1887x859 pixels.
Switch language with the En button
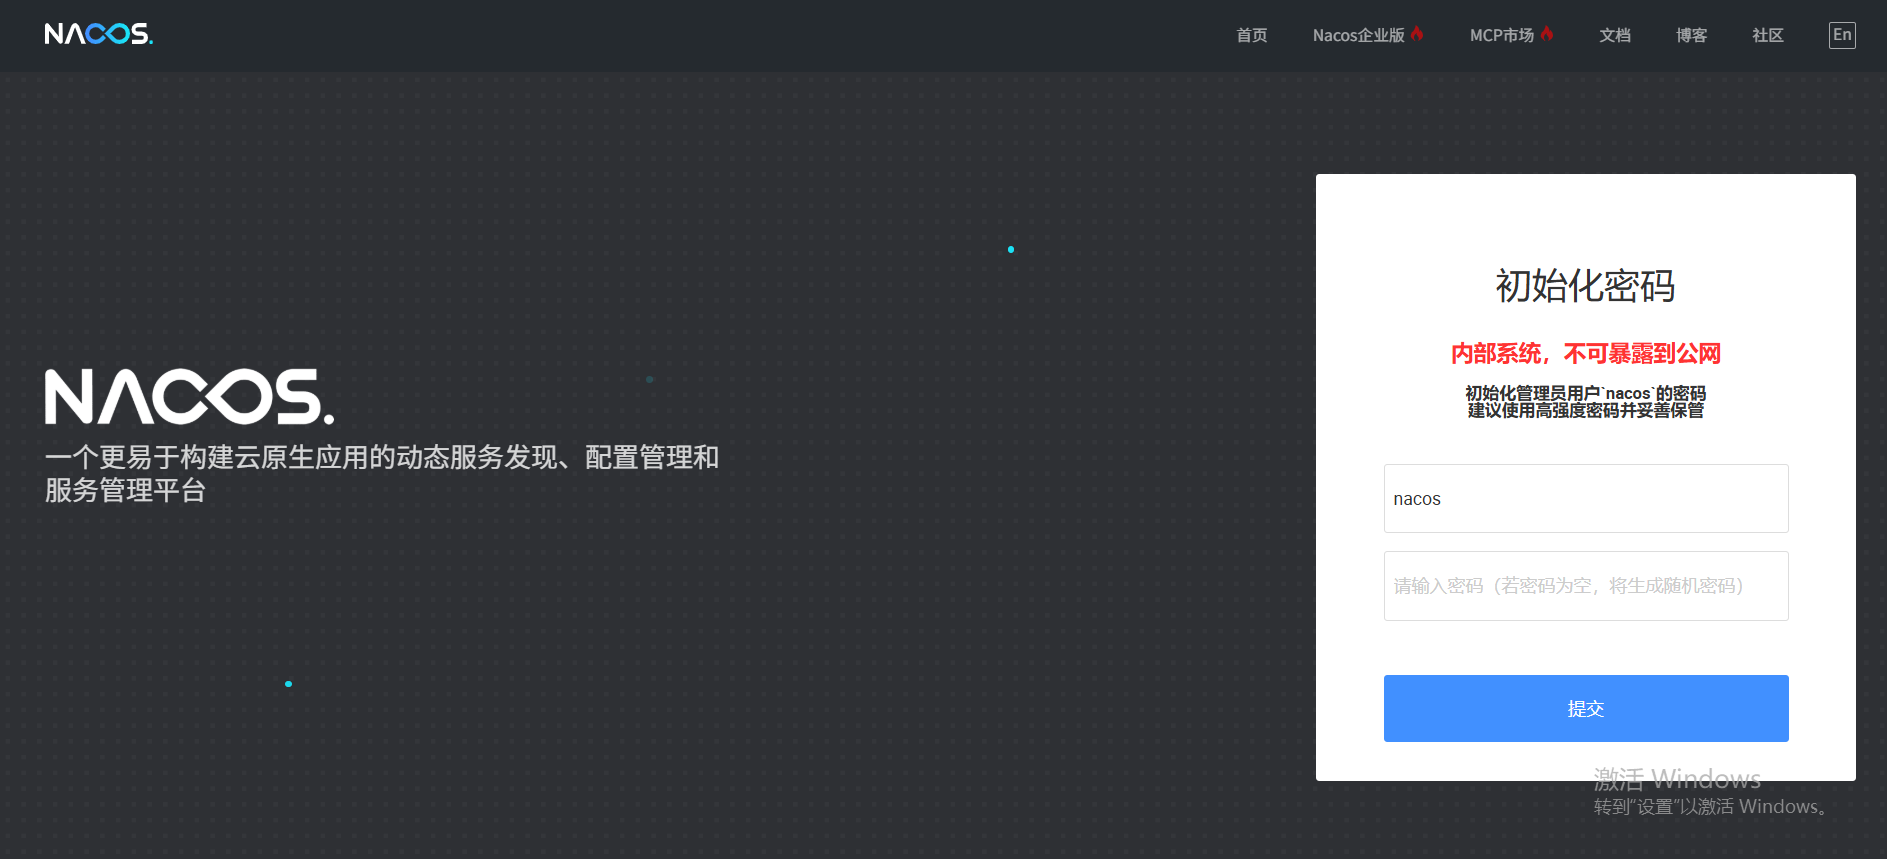1842,35
